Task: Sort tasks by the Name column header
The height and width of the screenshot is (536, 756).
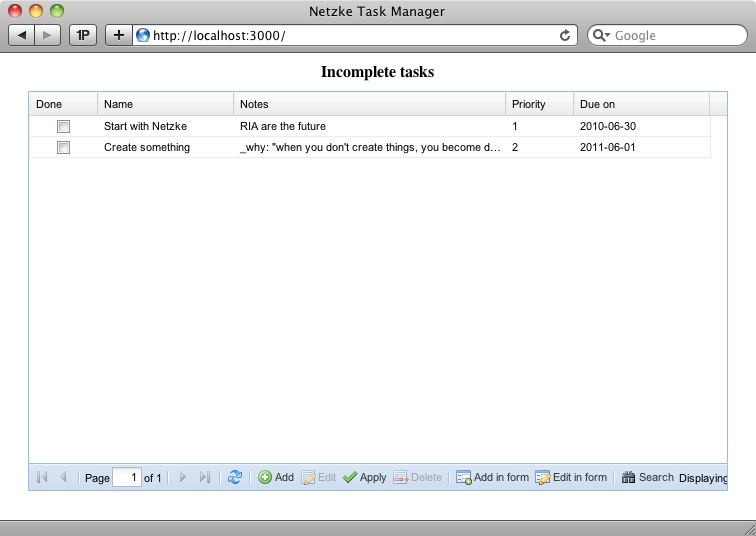Action: pos(165,104)
